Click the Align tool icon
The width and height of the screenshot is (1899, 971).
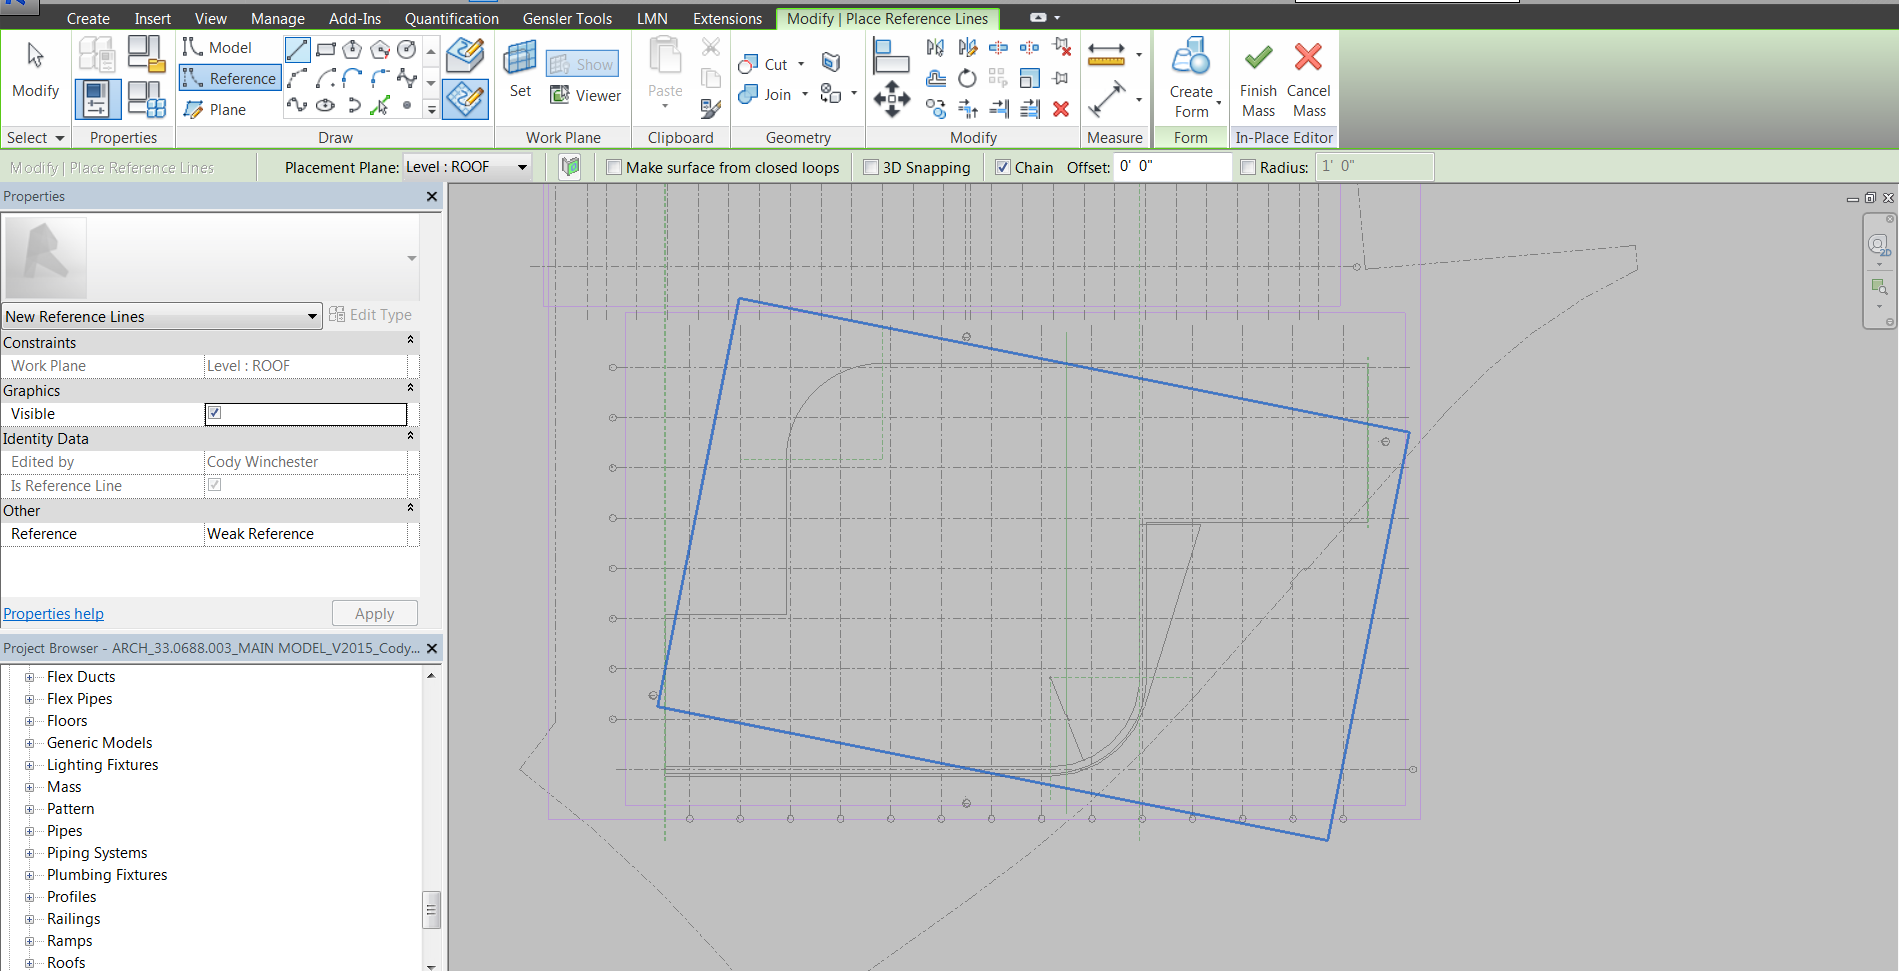[x=890, y=56]
